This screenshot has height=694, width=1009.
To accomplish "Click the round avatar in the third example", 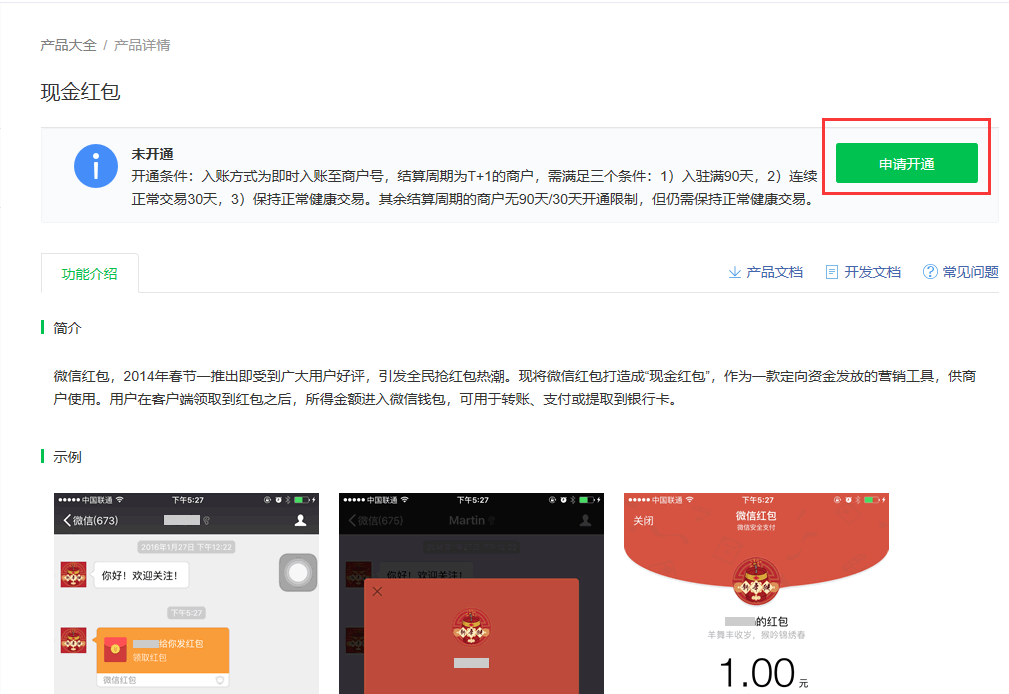I will 756,581.
